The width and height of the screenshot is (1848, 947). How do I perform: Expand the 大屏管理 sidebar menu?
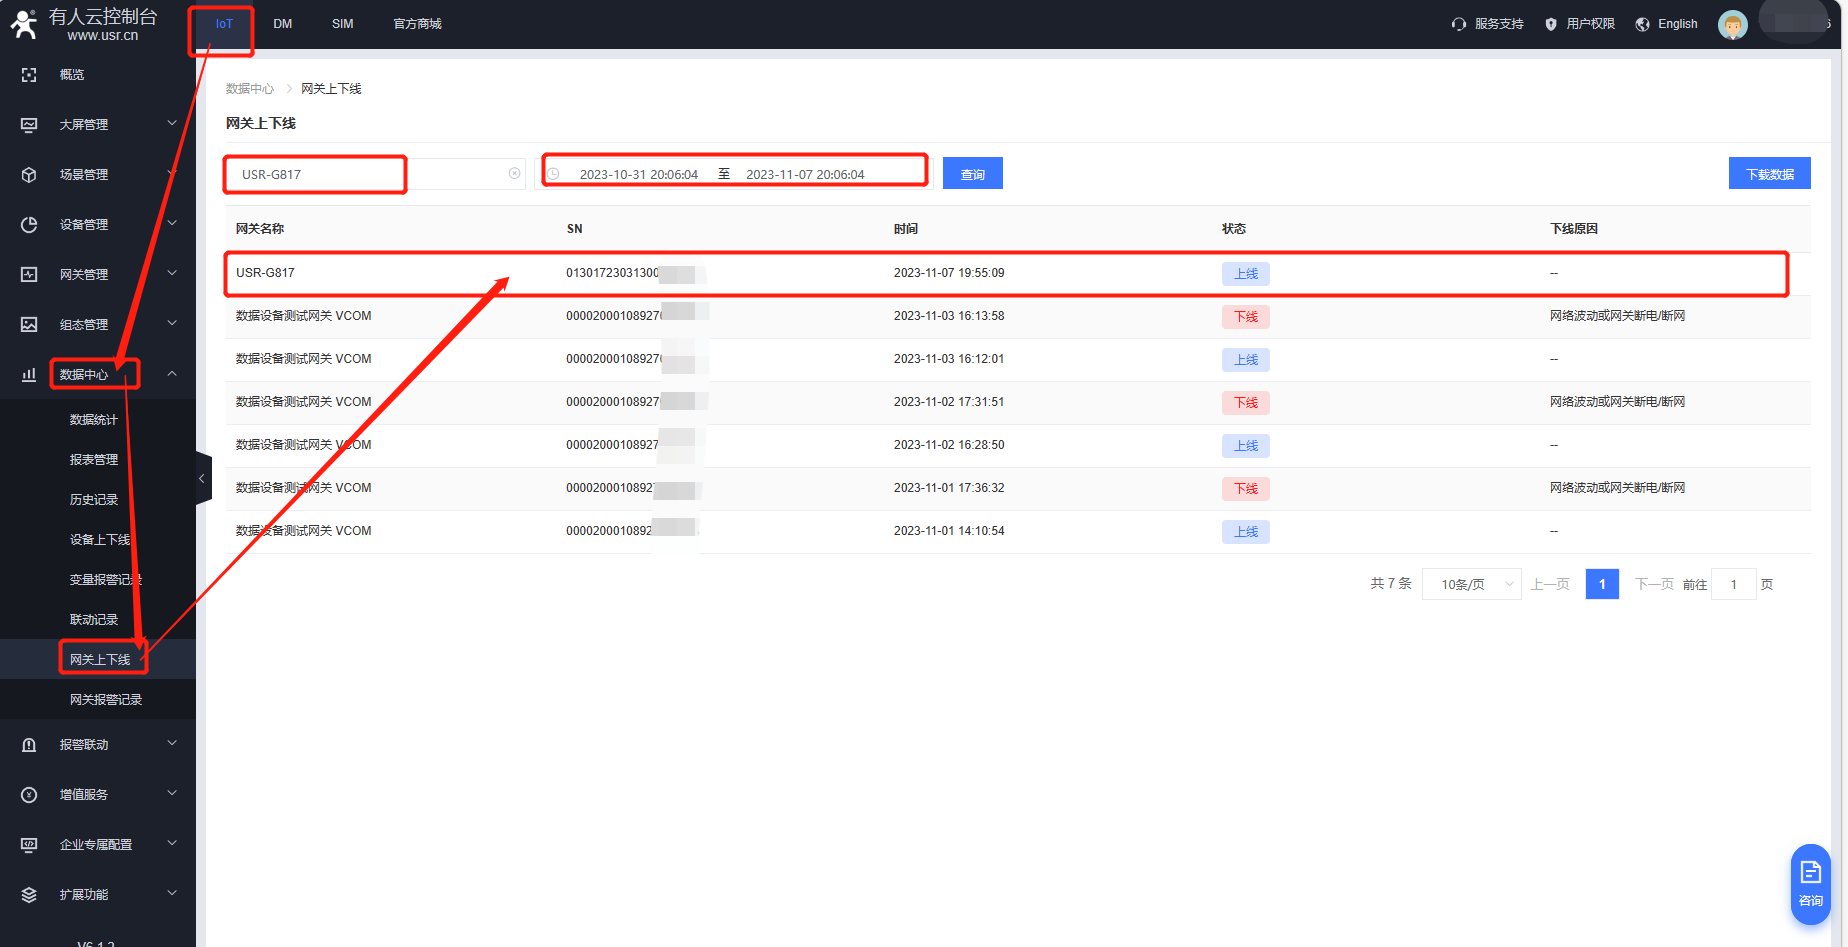tap(98, 124)
